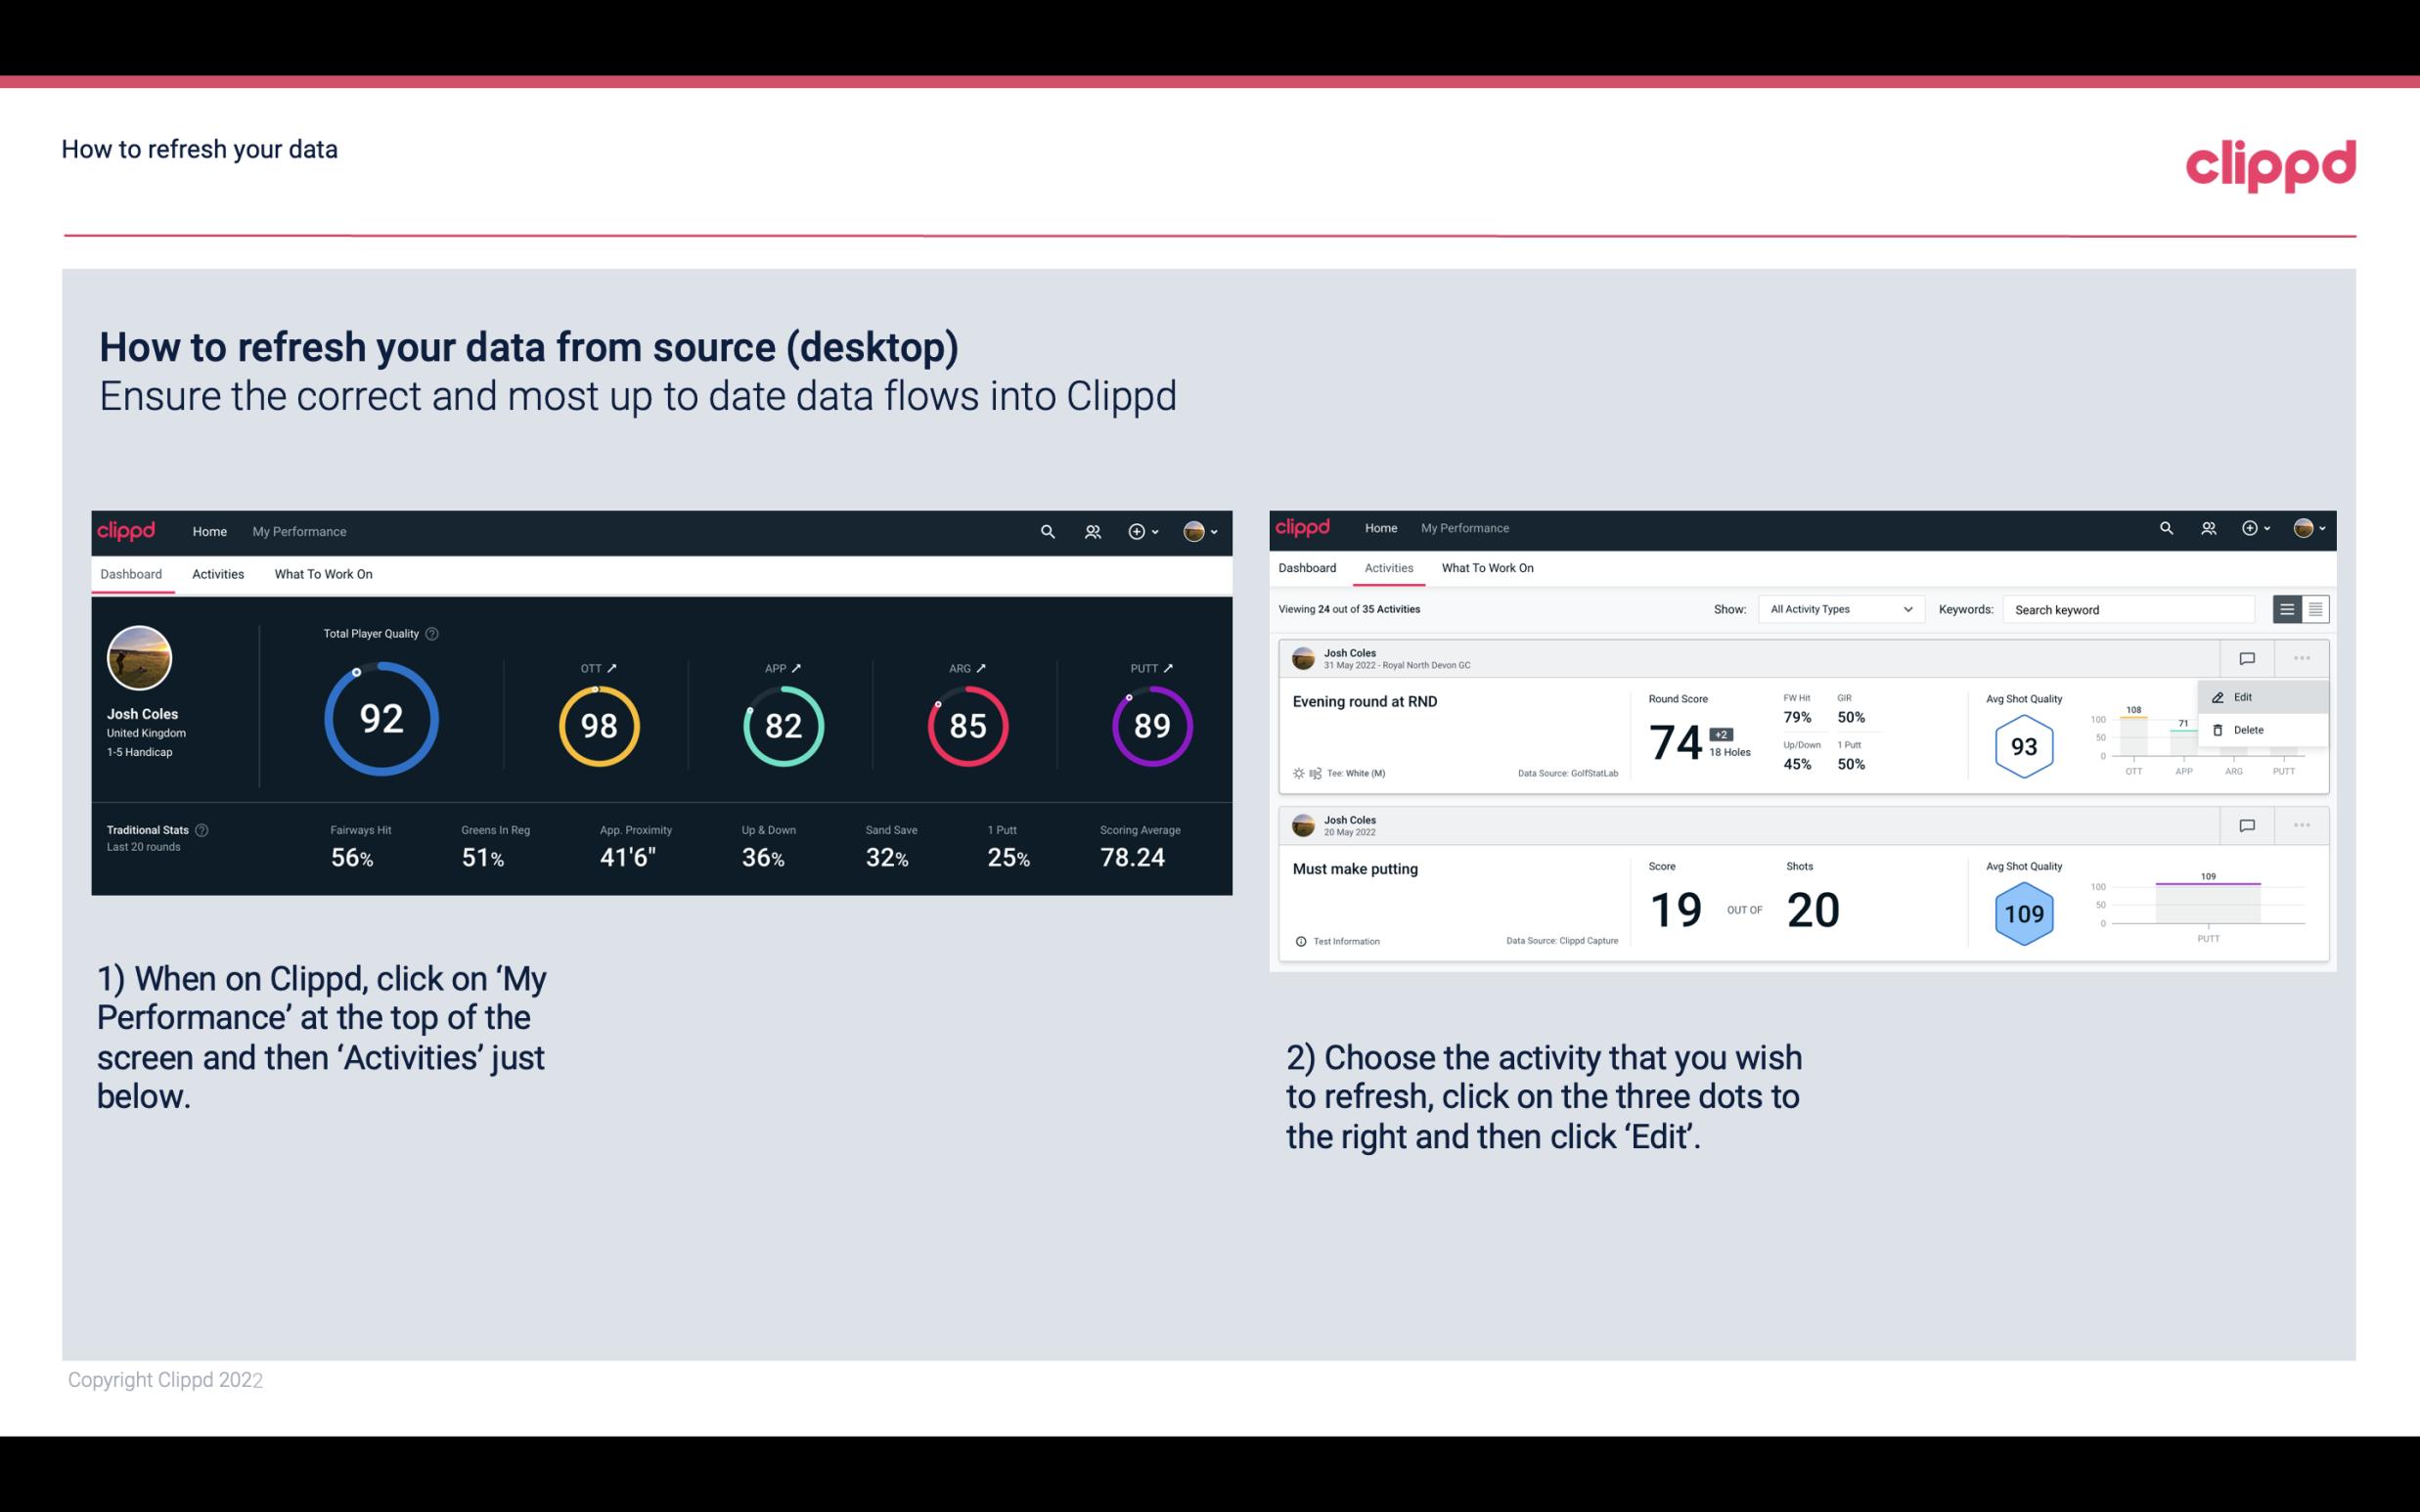
Task: Click the search icon in top navigation
Action: tap(1047, 529)
